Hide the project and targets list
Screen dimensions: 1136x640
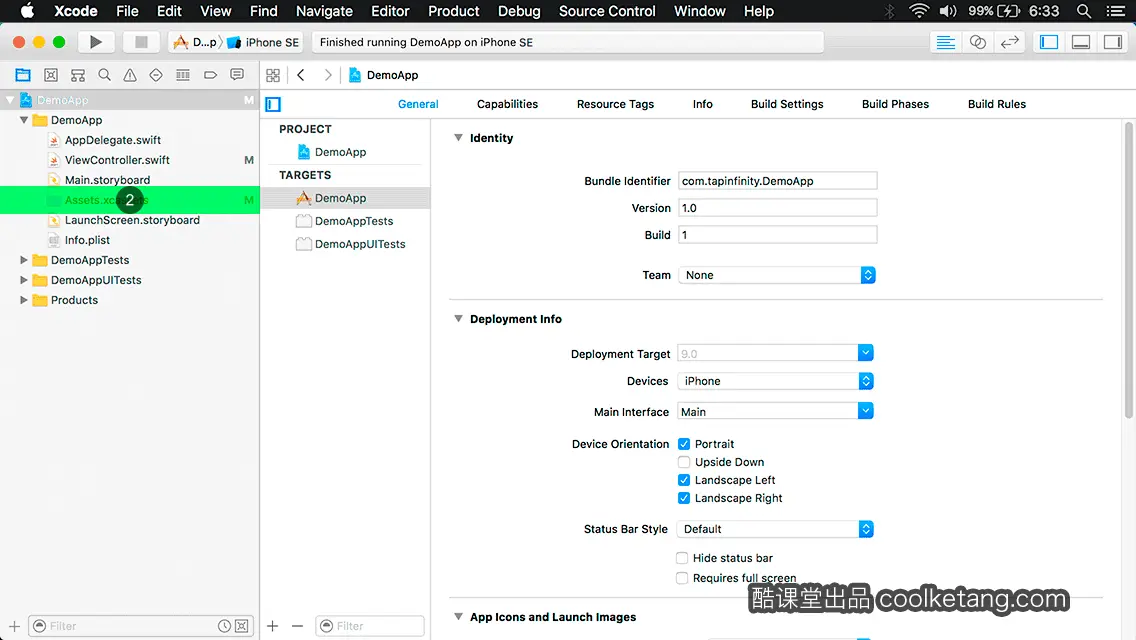(273, 104)
